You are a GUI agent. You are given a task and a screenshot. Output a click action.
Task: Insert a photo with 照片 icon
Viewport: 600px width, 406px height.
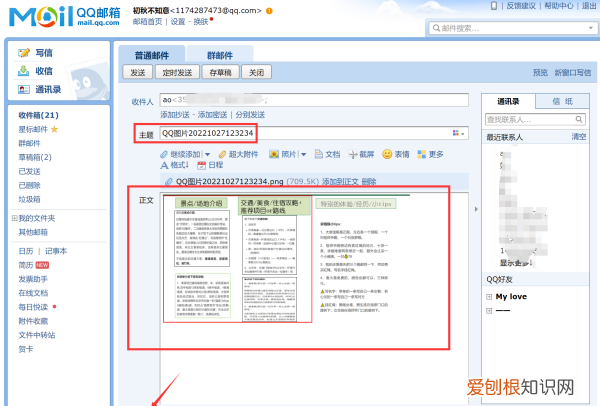[x=274, y=154]
